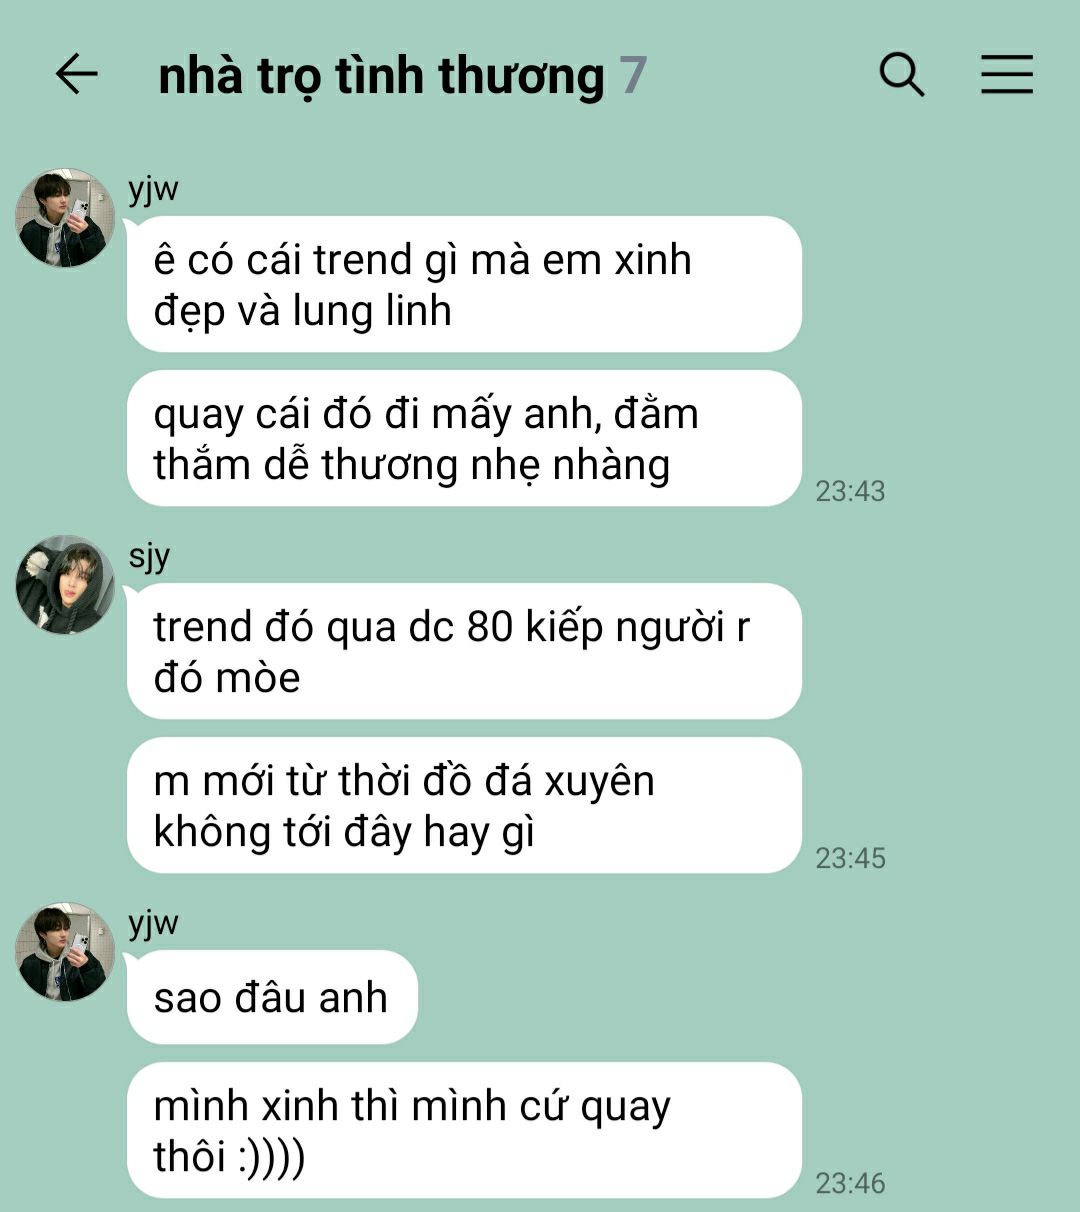The height and width of the screenshot is (1212, 1080).
Task: Click the 23:46 timestamp
Action: tap(850, 1183)
